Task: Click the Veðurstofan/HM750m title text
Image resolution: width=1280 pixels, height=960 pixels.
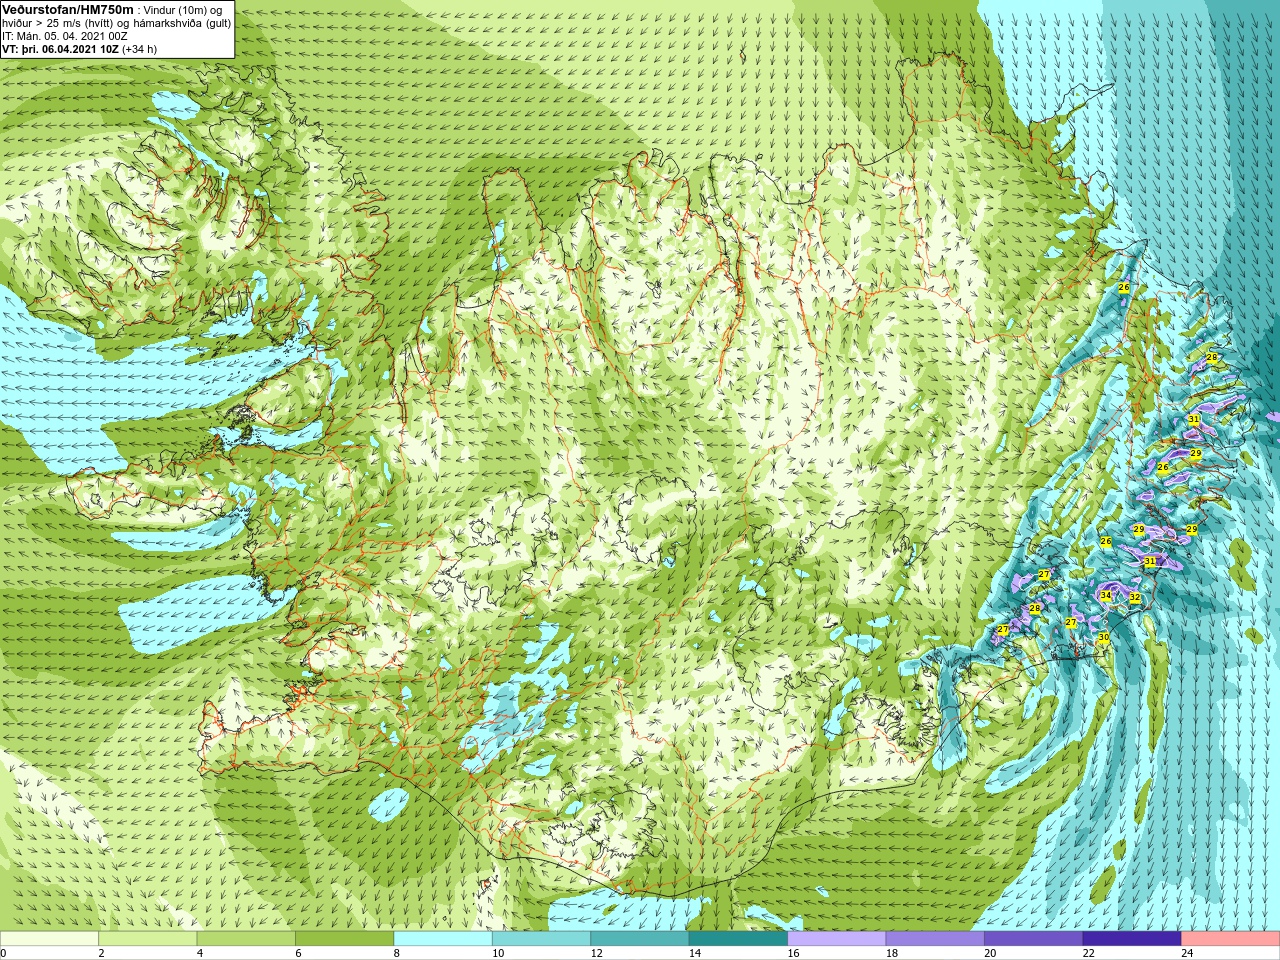Action: (x=68, y=9)
